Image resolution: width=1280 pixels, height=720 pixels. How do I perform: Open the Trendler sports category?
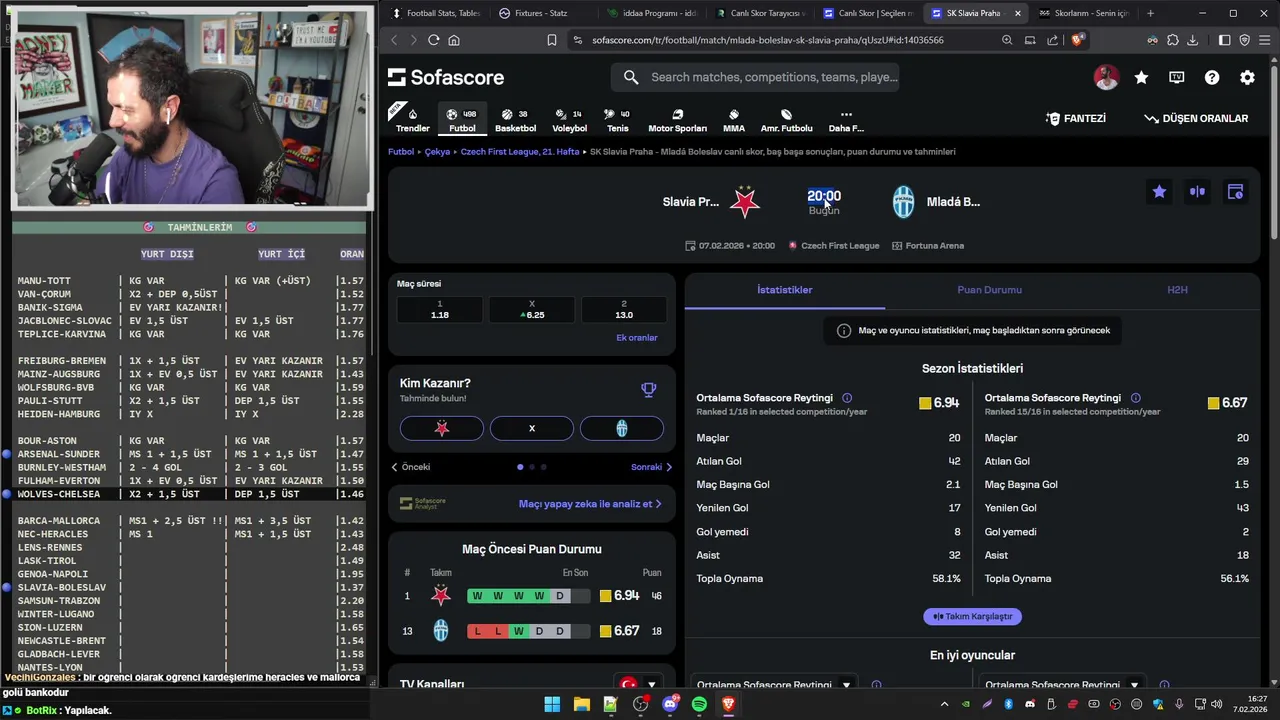pyautogui.click(x=412, y=119)
